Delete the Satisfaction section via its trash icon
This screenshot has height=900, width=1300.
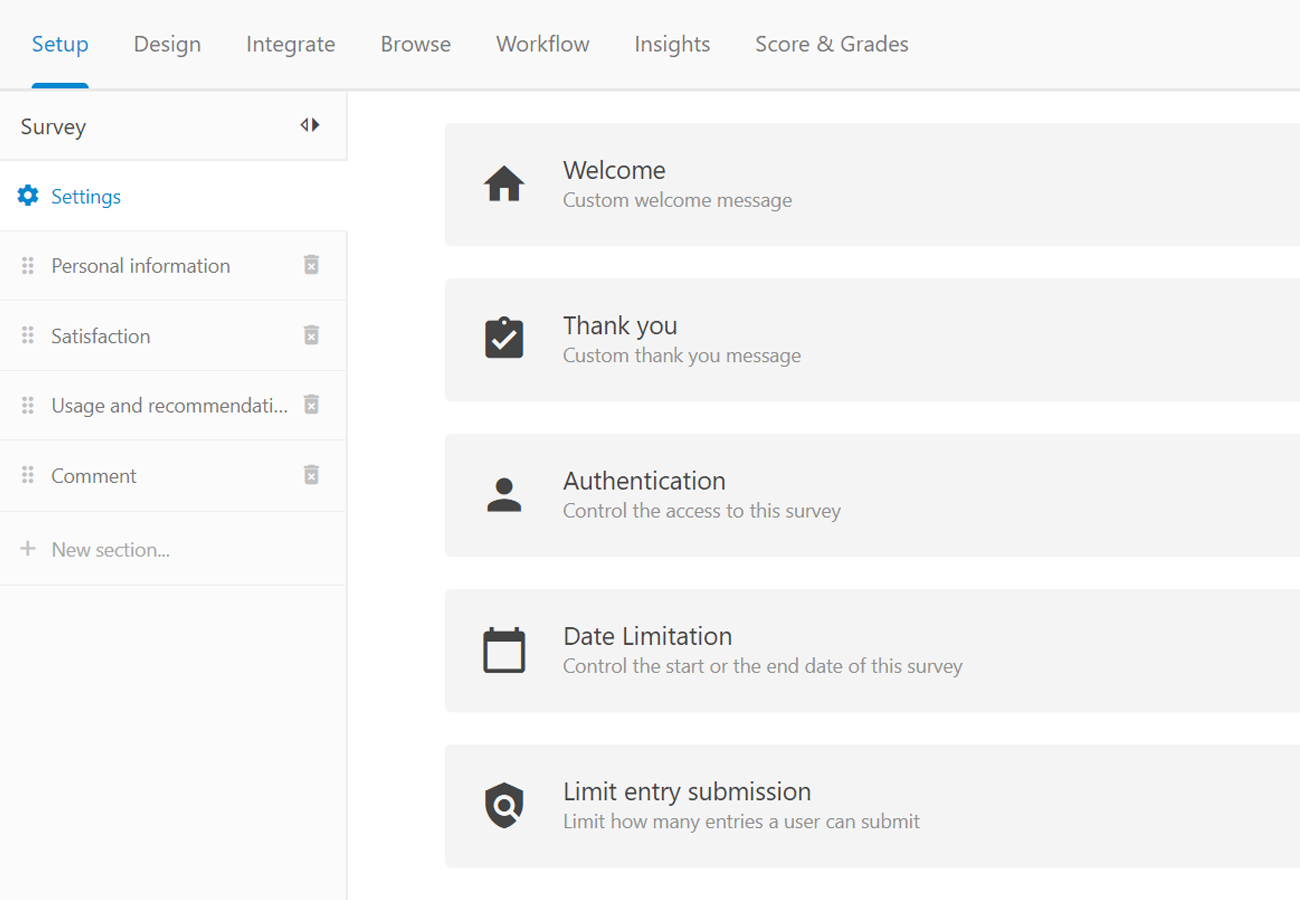[x=311, y=335]
